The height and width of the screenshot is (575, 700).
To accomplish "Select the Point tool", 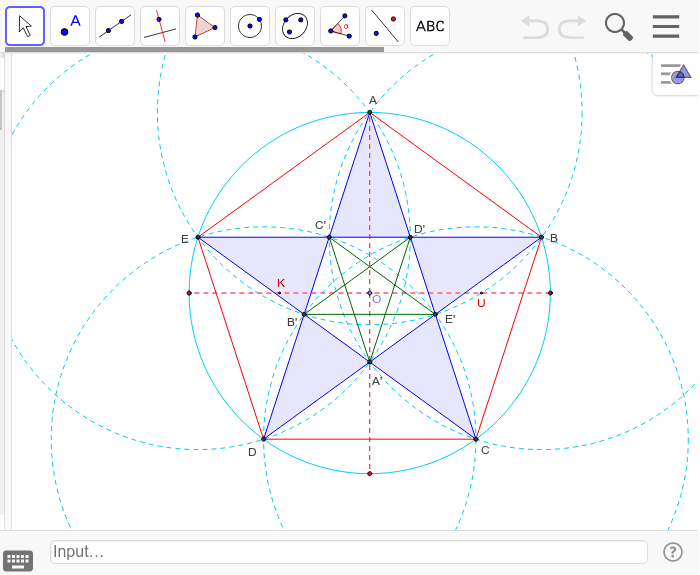I will pyautogui.click(x=70, y=26).
